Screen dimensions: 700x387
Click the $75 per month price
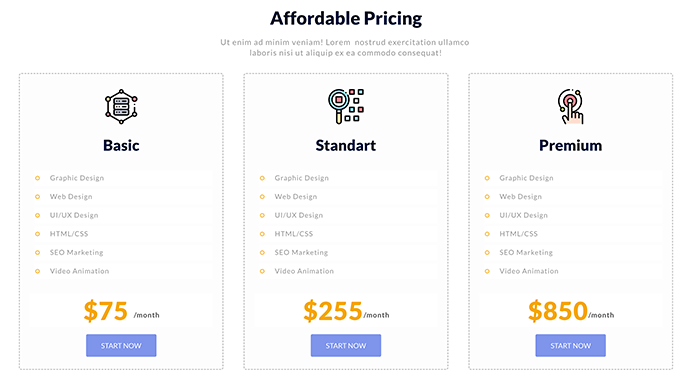coord(121,311)
